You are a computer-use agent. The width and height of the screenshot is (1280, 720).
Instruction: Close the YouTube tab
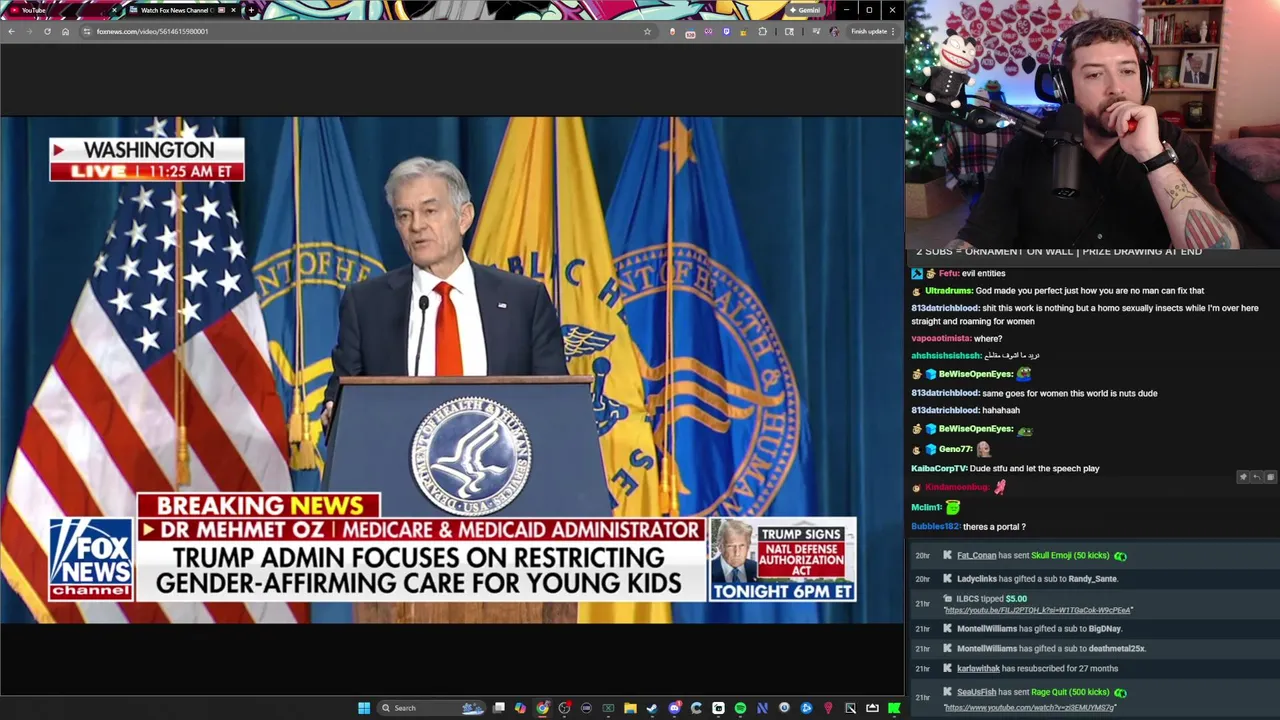tap(114, 10)
